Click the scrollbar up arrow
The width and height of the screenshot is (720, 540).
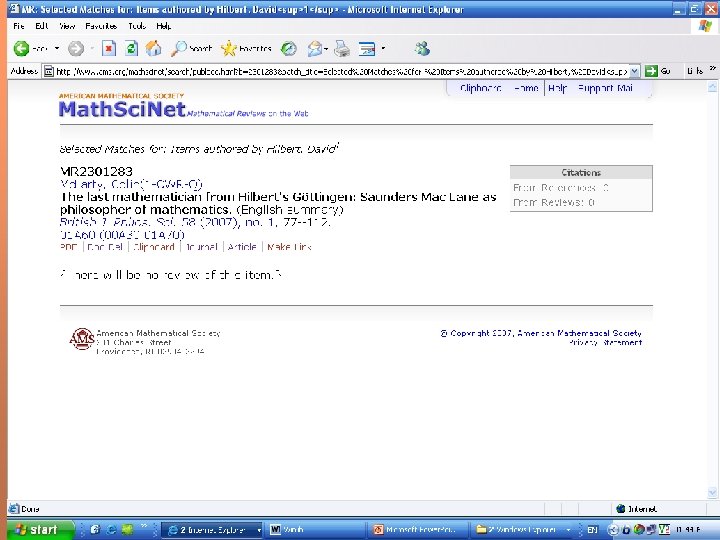[x=712, y=86]
